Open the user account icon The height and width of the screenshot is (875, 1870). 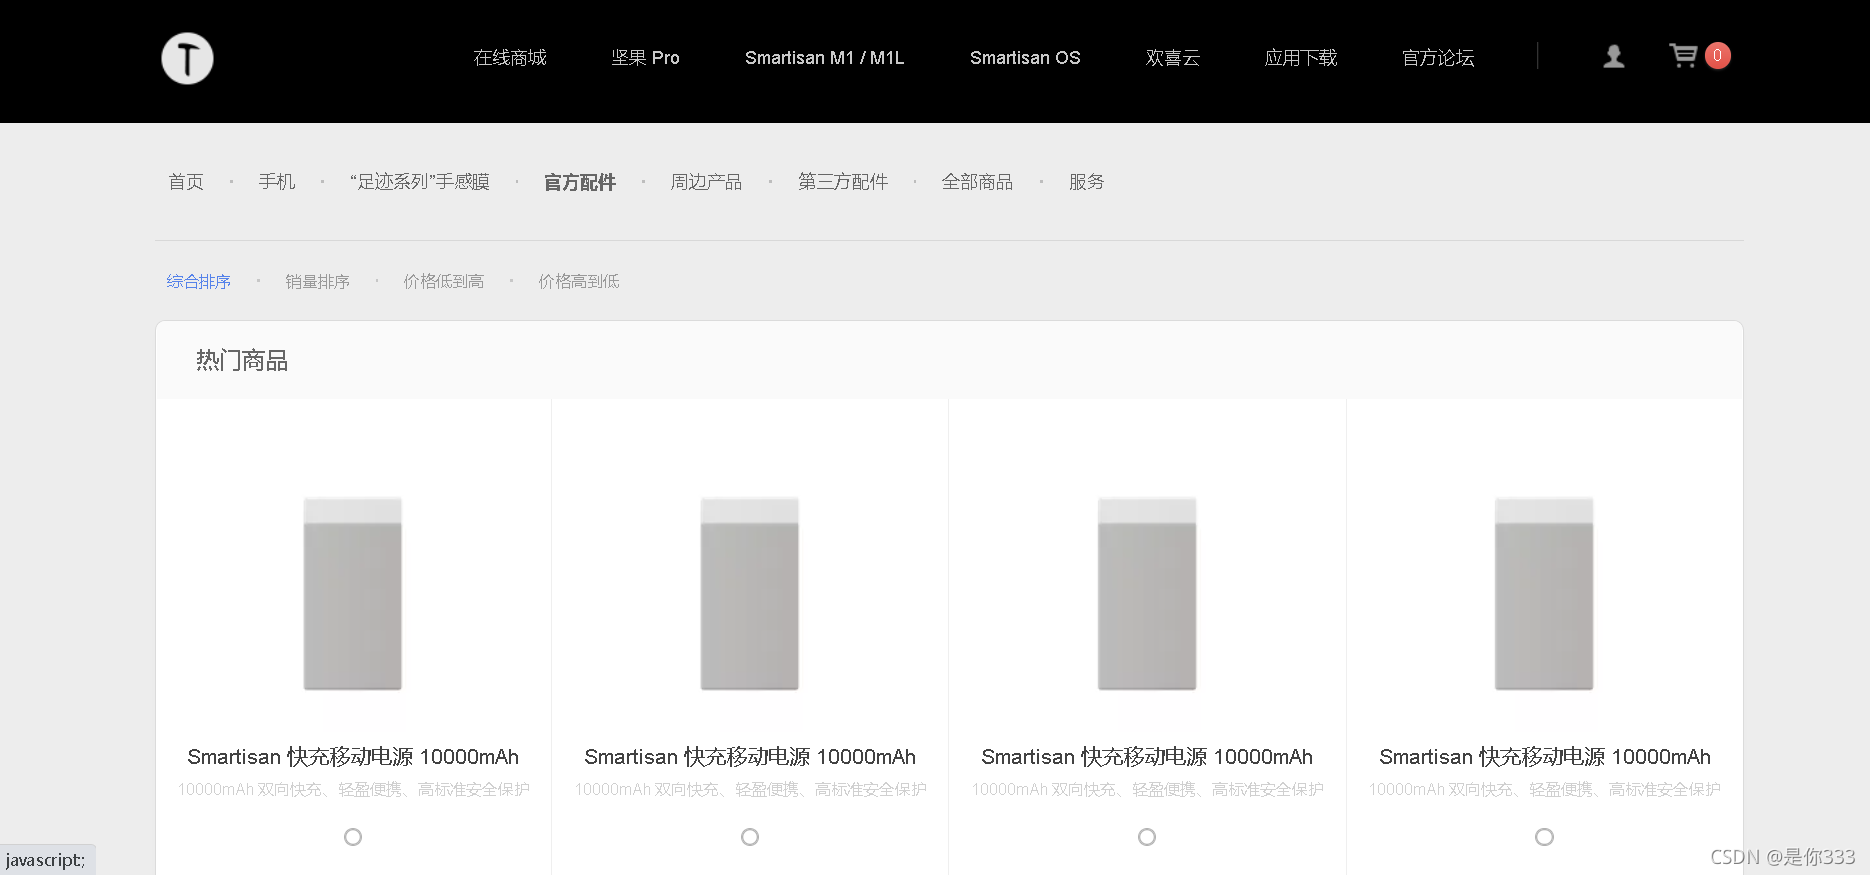point(1613,57)
